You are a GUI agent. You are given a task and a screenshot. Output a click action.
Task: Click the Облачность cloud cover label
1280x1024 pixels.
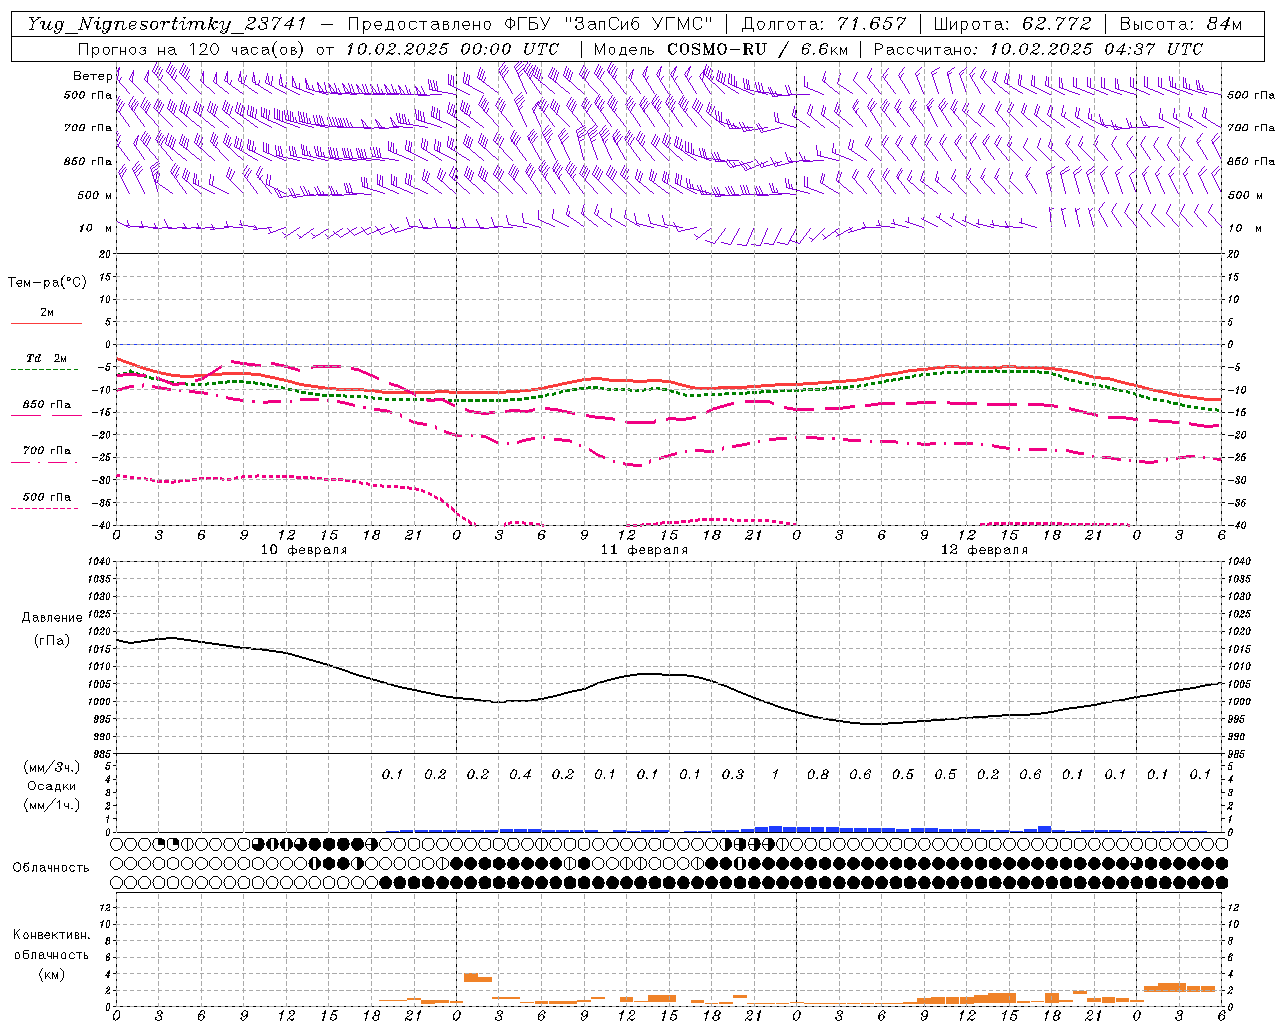(51, 868)
